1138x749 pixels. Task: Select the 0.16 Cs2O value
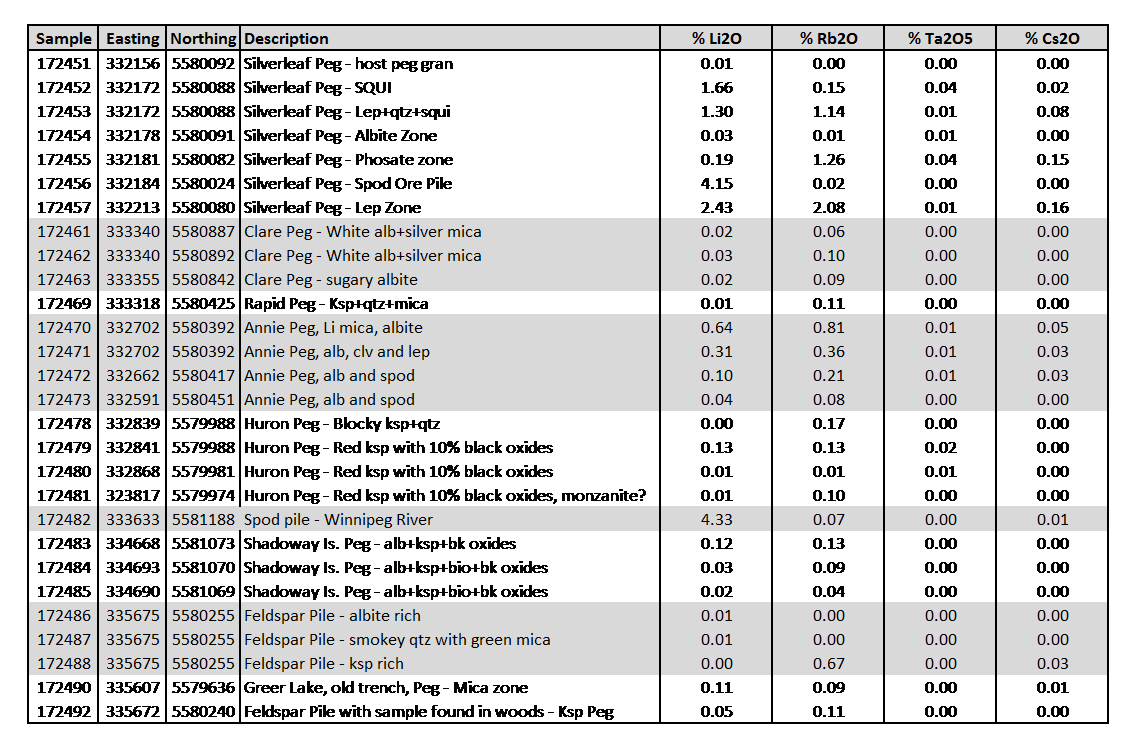1052,208
